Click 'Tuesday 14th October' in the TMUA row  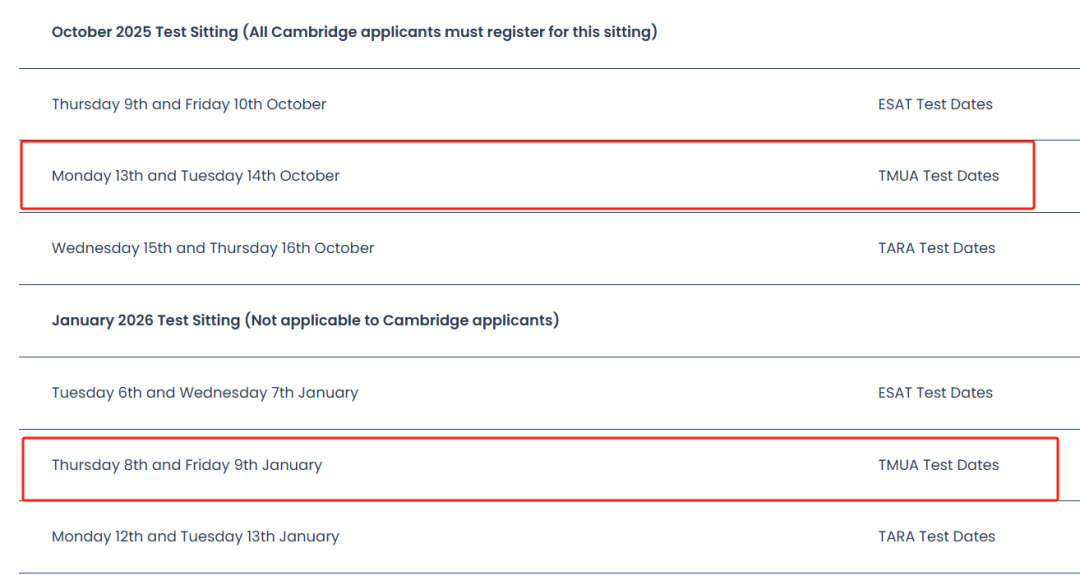(260, 176)
